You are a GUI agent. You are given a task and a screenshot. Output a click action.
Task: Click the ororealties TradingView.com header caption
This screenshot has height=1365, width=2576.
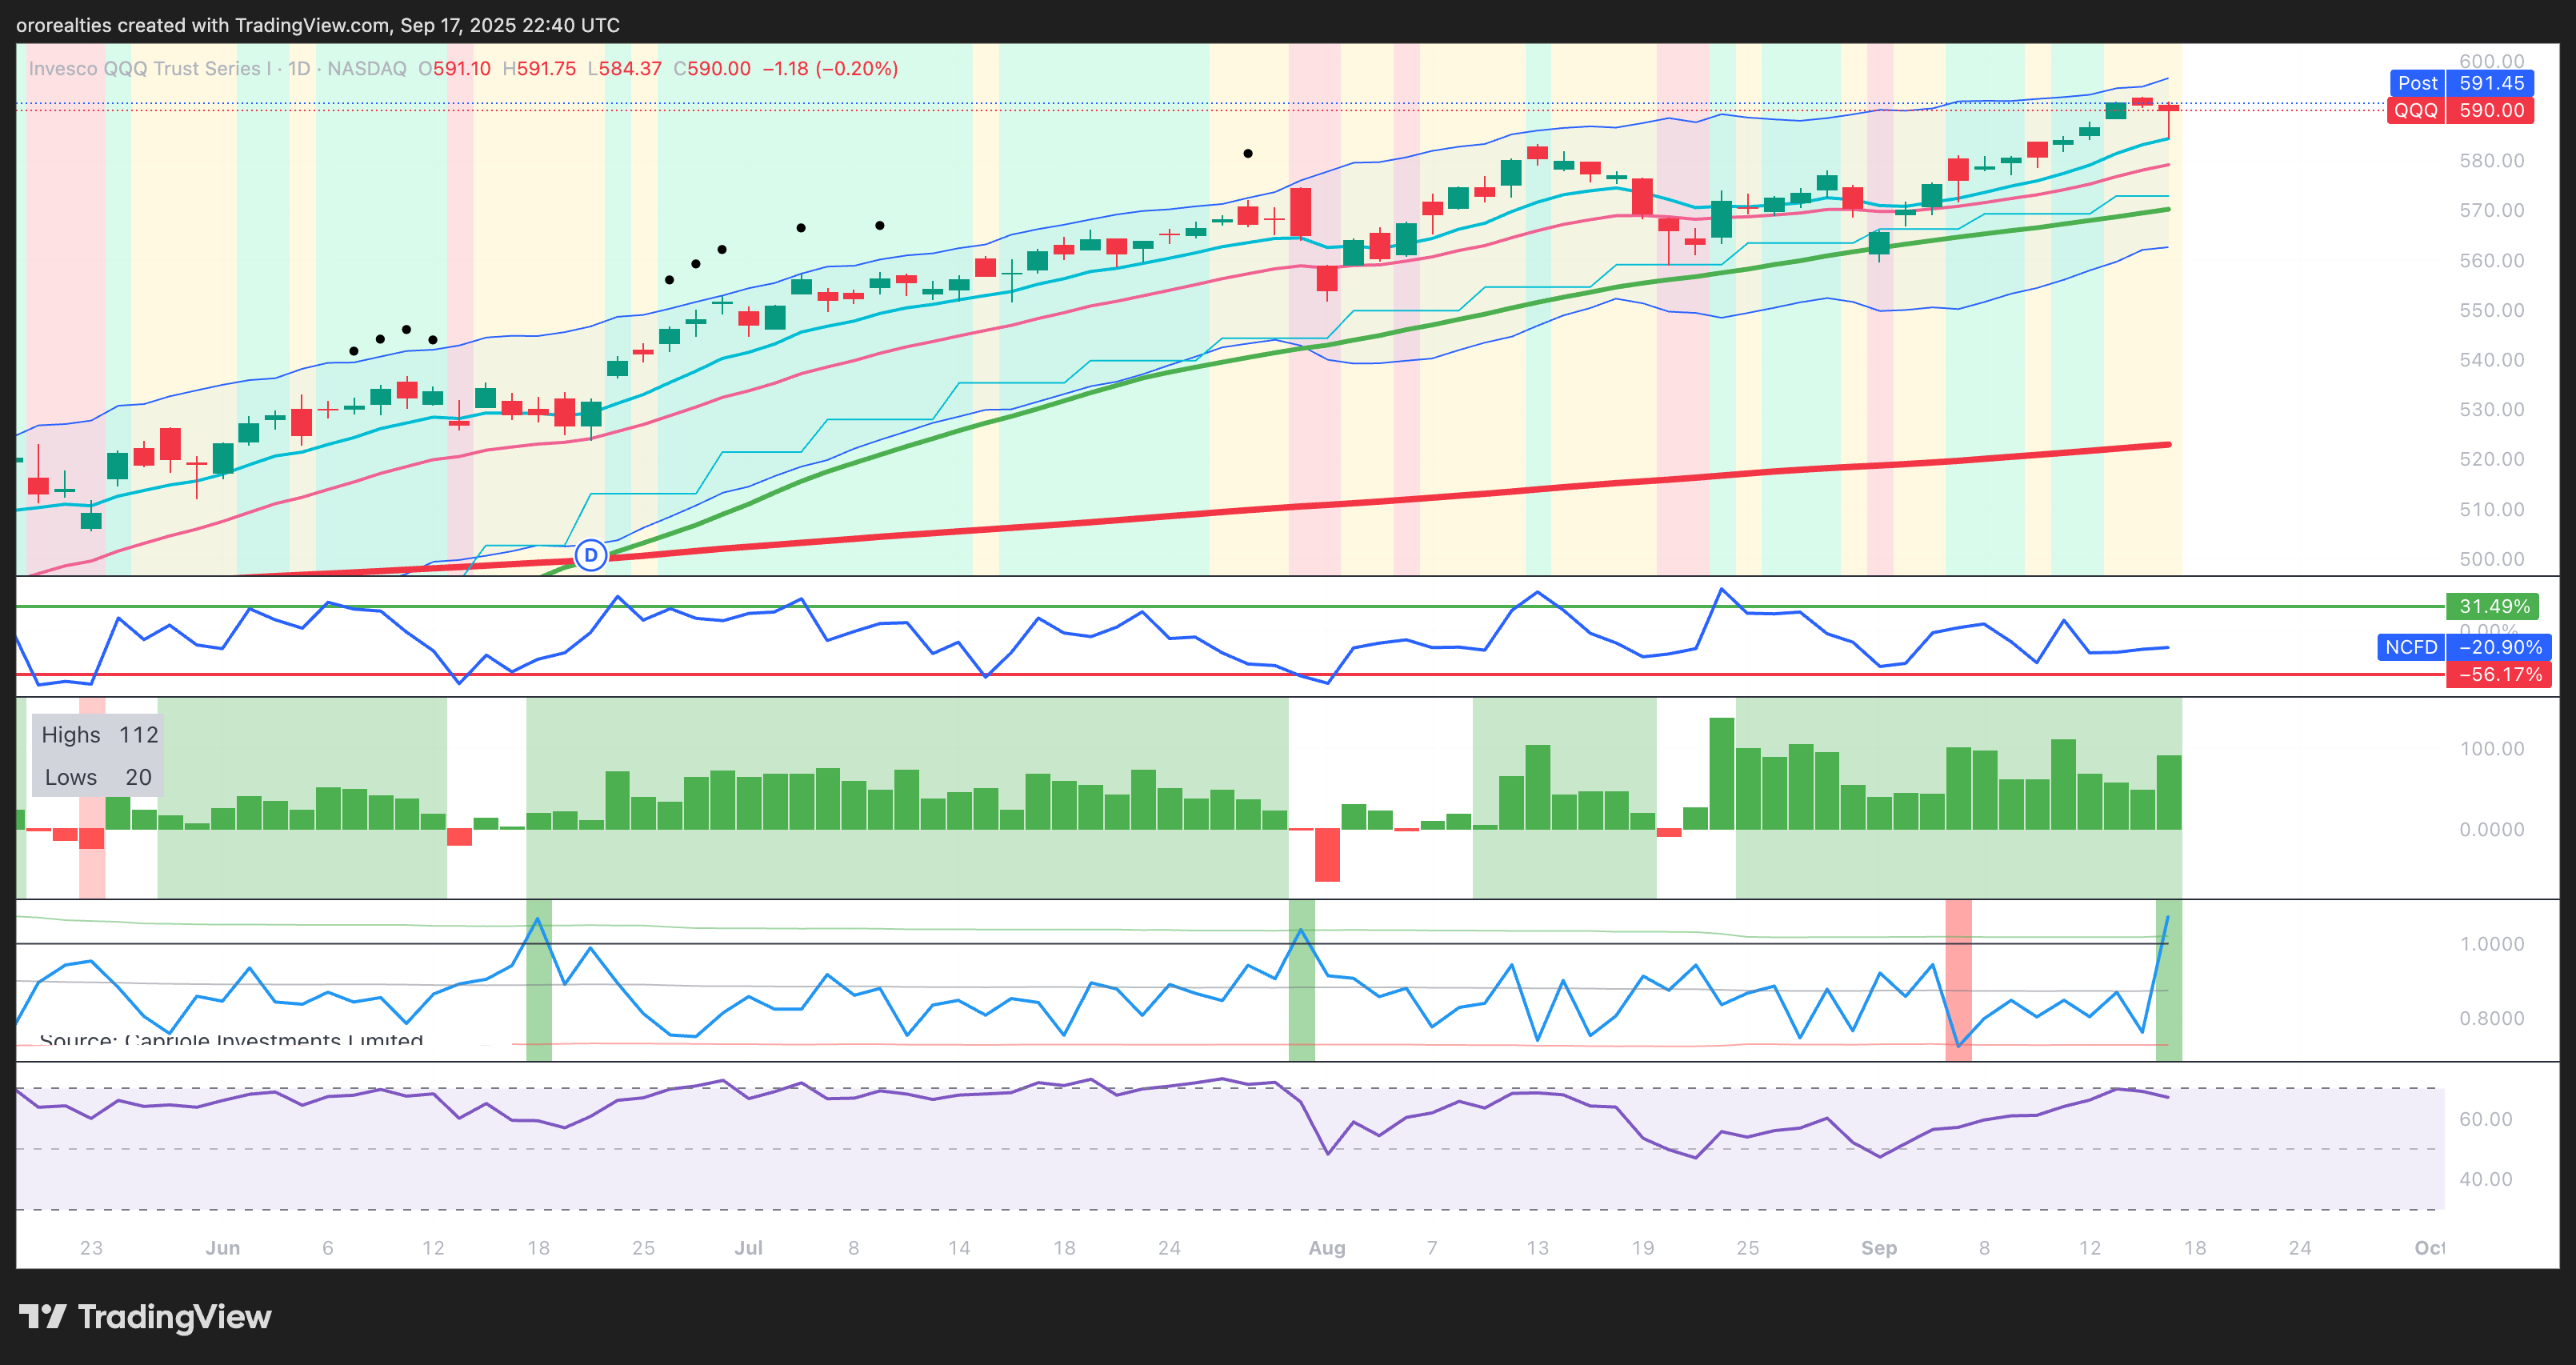point(318,25)
